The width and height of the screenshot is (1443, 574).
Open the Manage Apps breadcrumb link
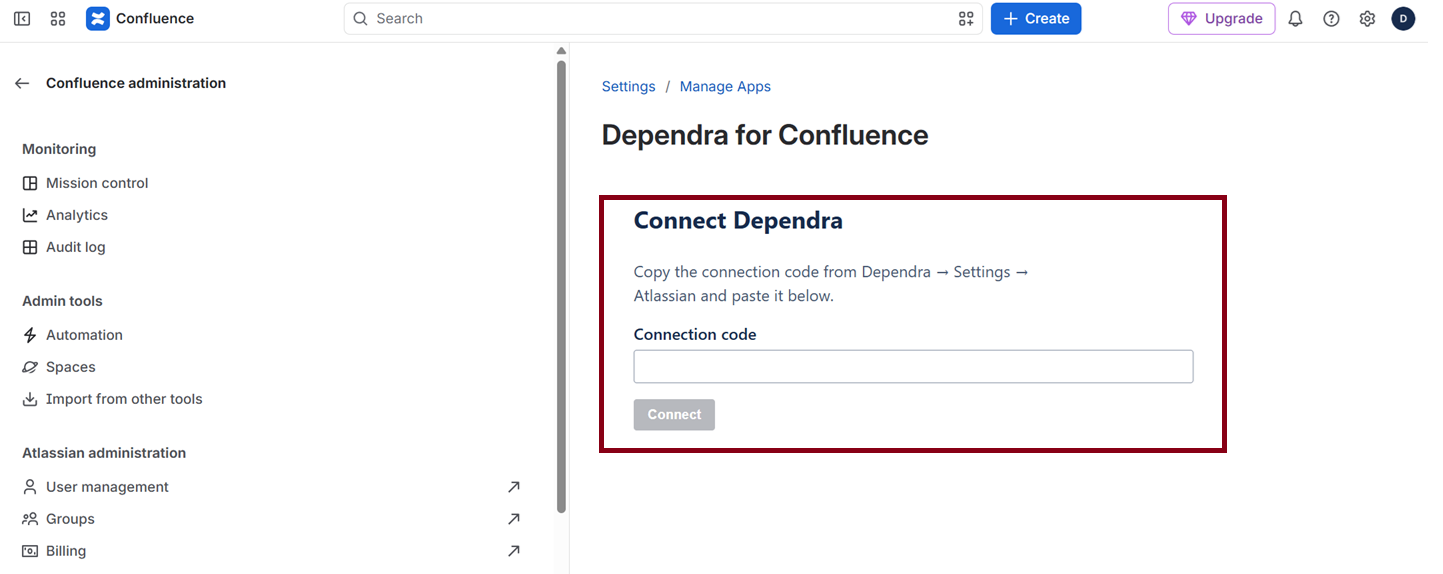(725, 87)
